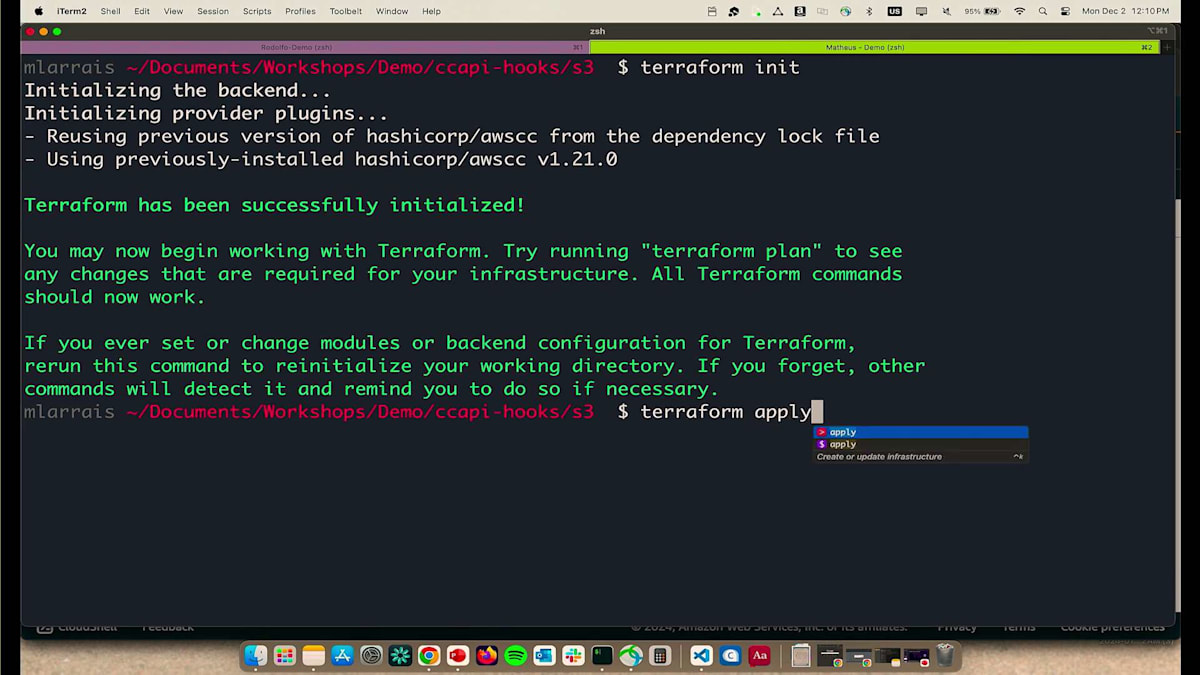1200x675 pixels.
Task: Add a new terminal tab with plus button
Action: (x=1167, y=47)
